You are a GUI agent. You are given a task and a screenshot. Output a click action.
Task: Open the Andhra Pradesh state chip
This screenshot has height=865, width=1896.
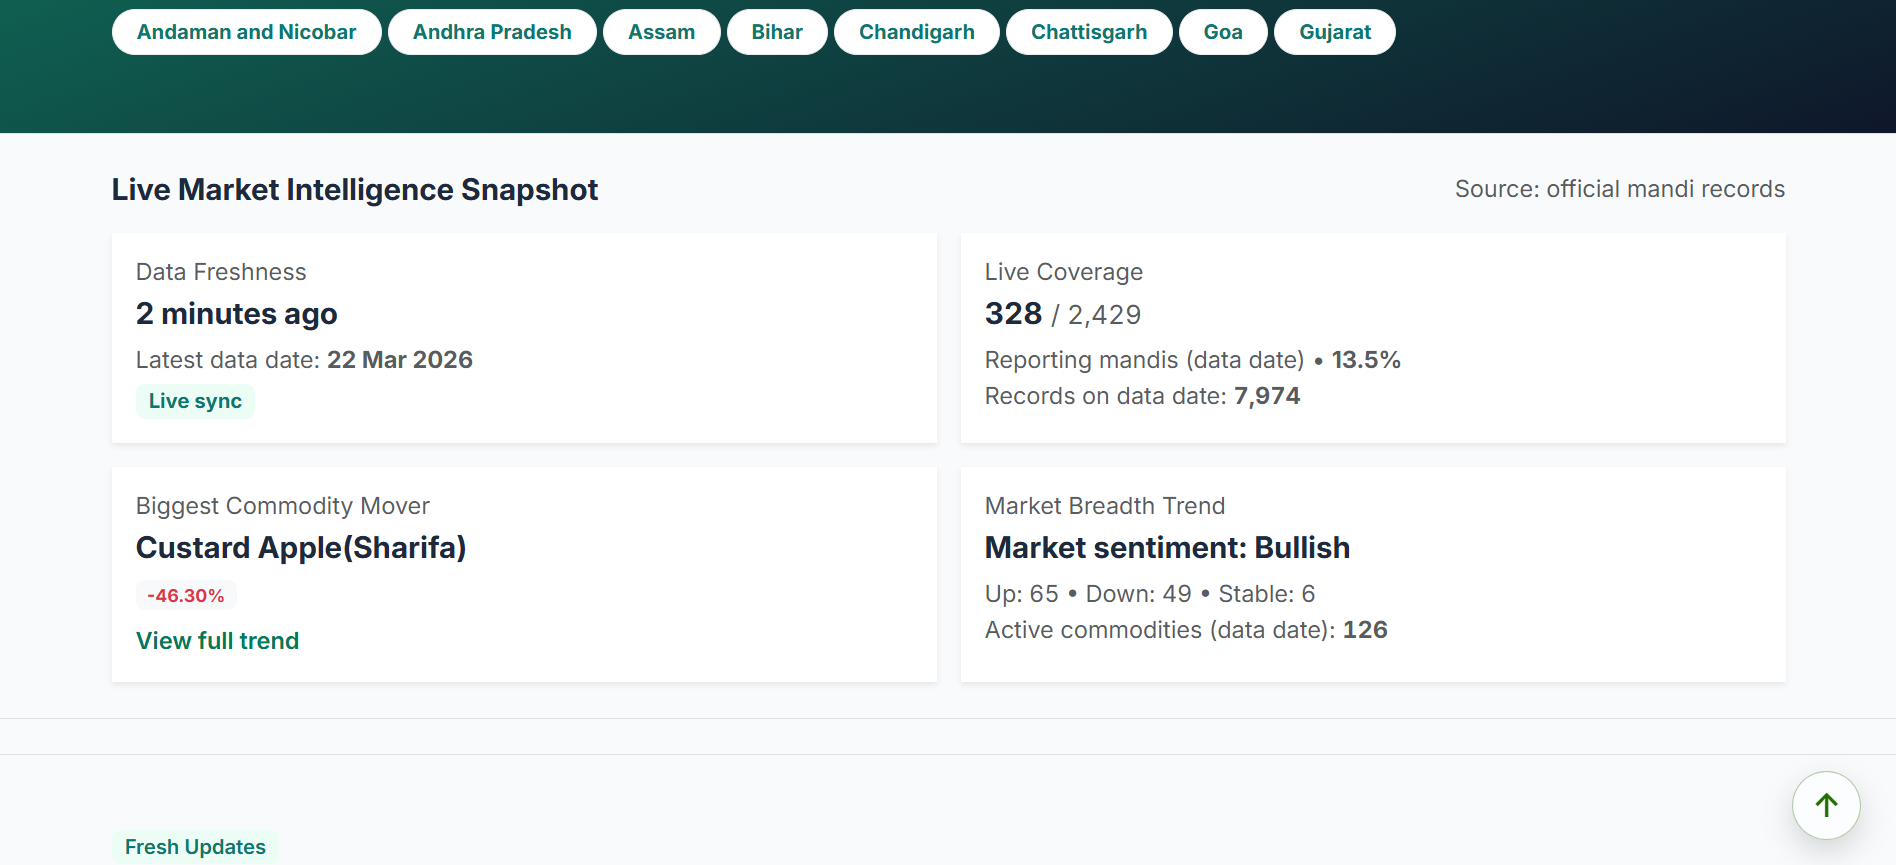(492, 32)
